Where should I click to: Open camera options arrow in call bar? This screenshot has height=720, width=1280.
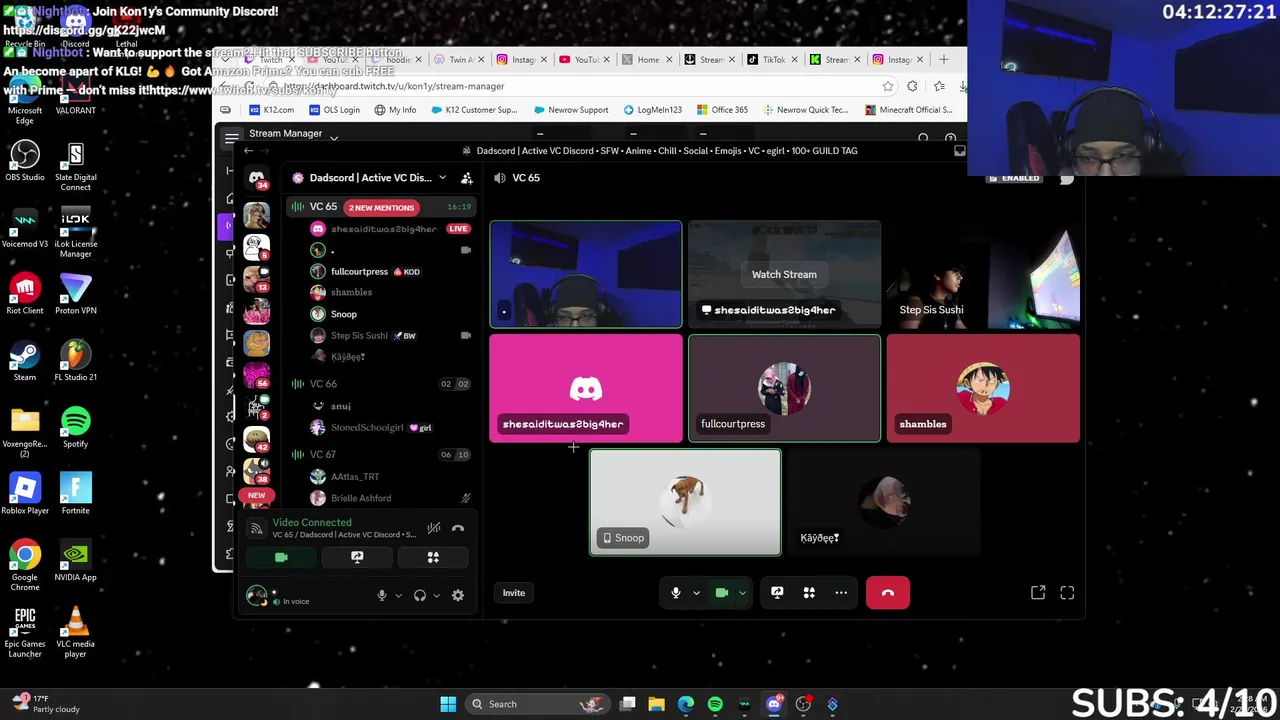pyautogui.click(x=742, y=593)
